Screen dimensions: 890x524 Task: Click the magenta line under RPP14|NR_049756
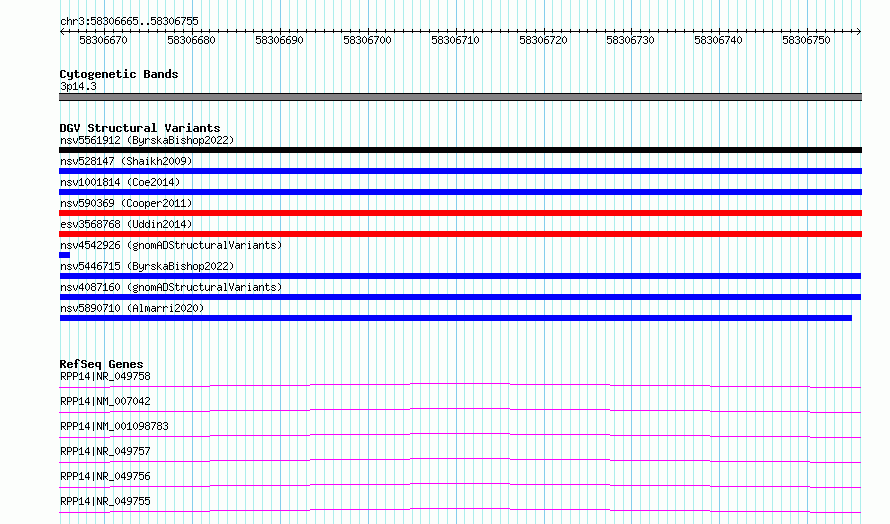tap(460, 486)
